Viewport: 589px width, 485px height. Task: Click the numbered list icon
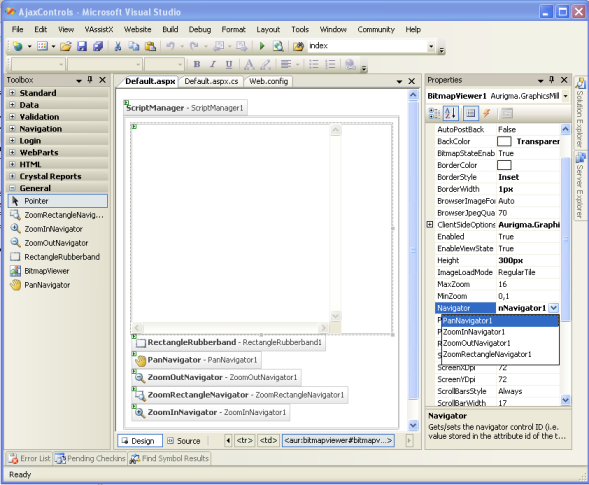(330, 64)
